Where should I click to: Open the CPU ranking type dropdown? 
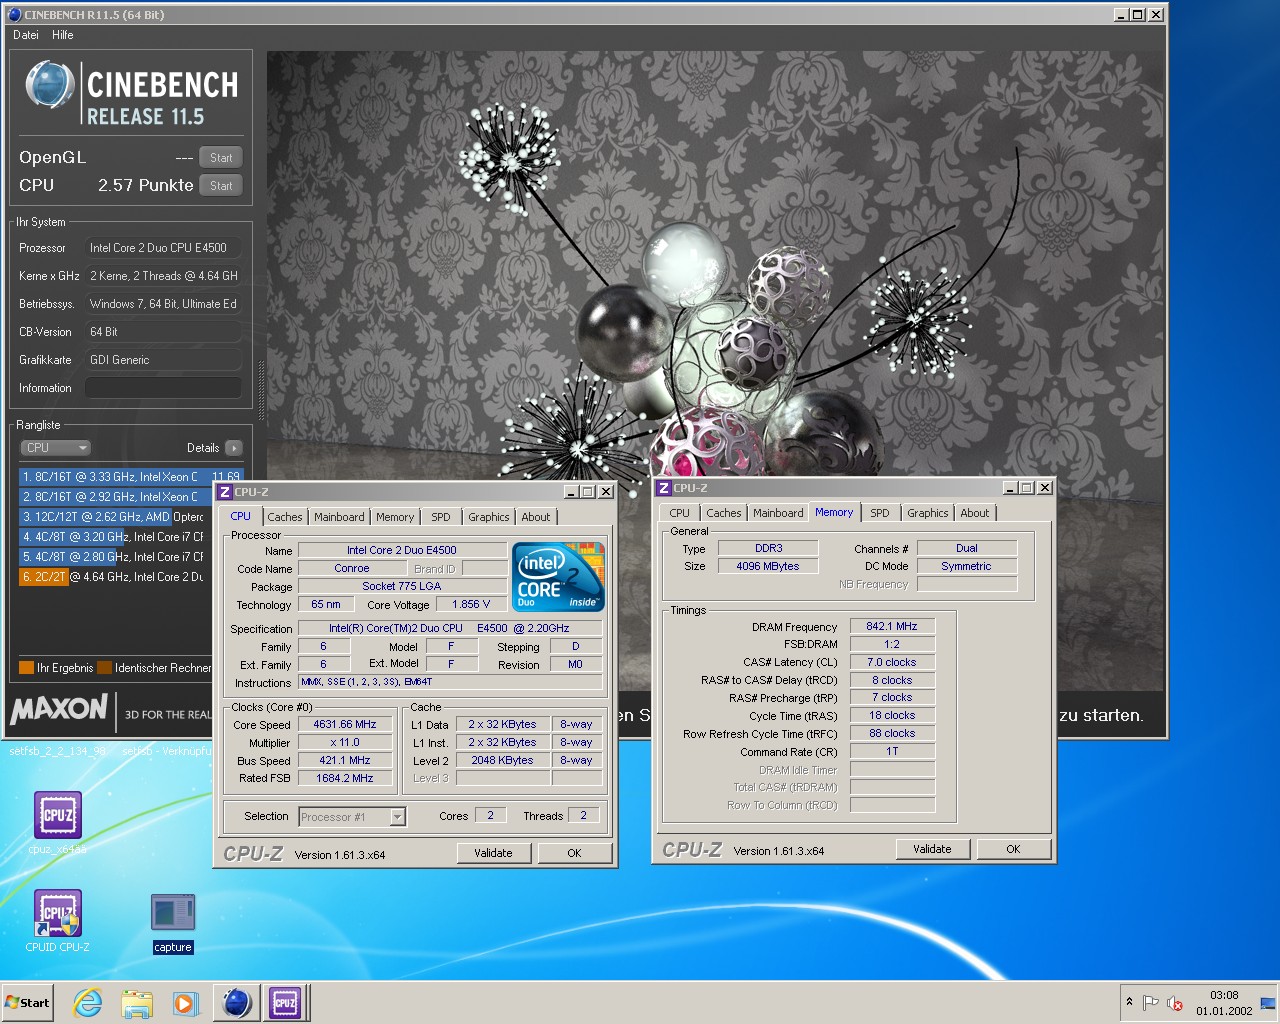pos(56,448)
